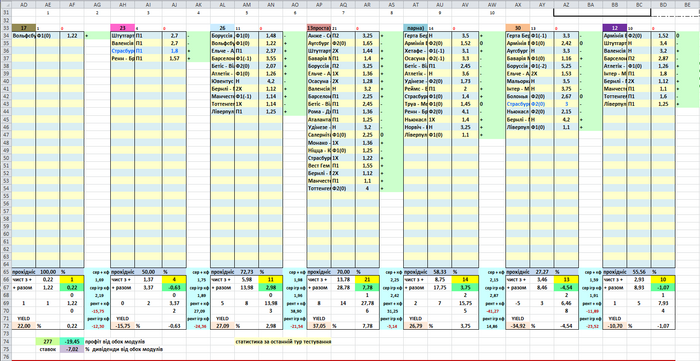Click the Салерніта team cell
Image resolution: width=700 pixels, height=361 pixels.
319,135
